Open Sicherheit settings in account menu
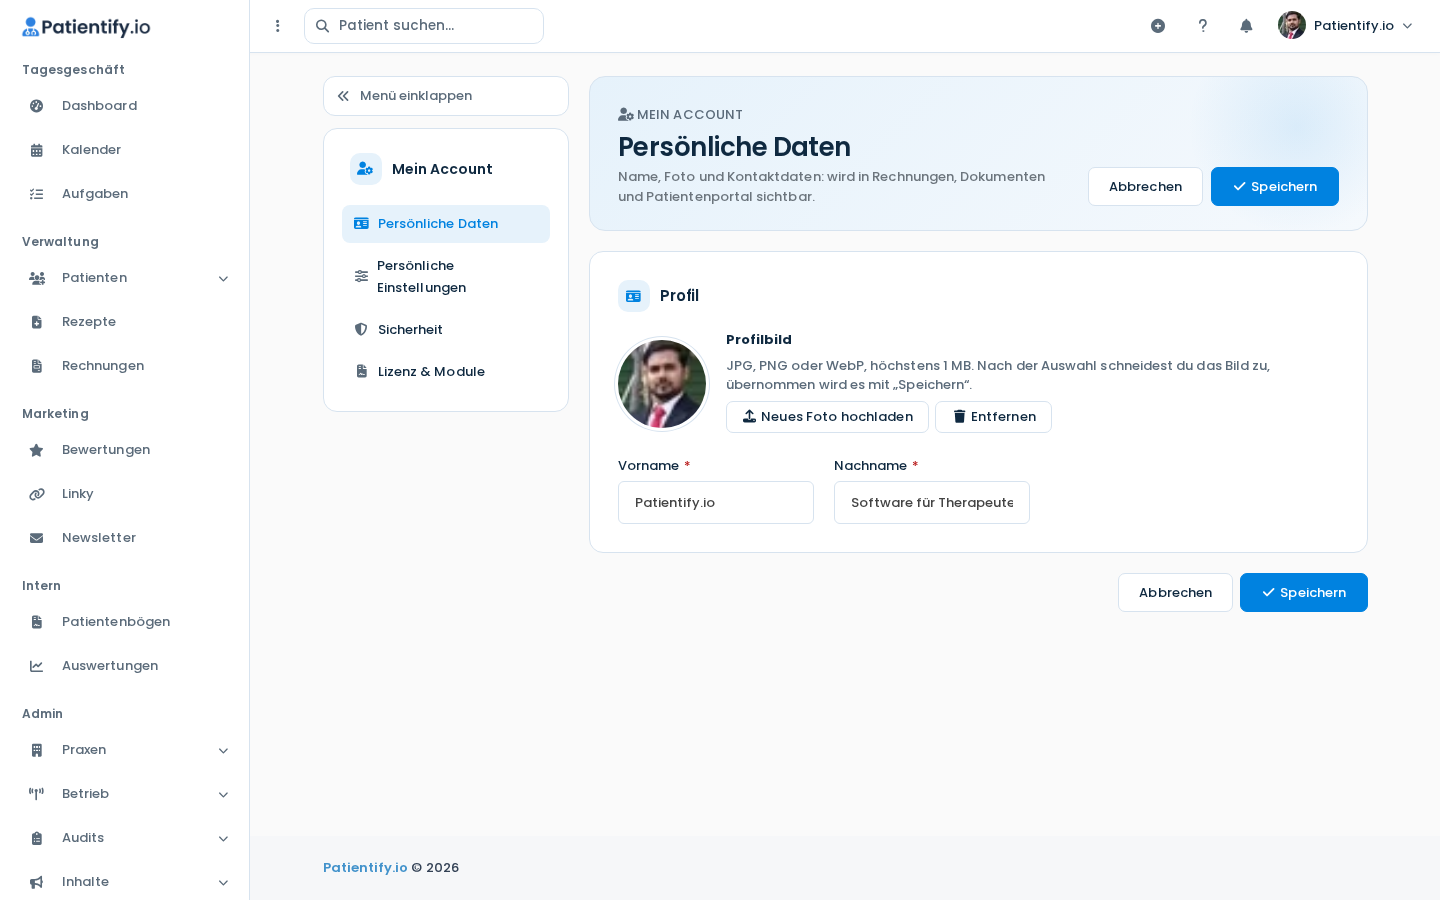The width and height of the screenshot is (1440, 900). [x=446, y=330]
